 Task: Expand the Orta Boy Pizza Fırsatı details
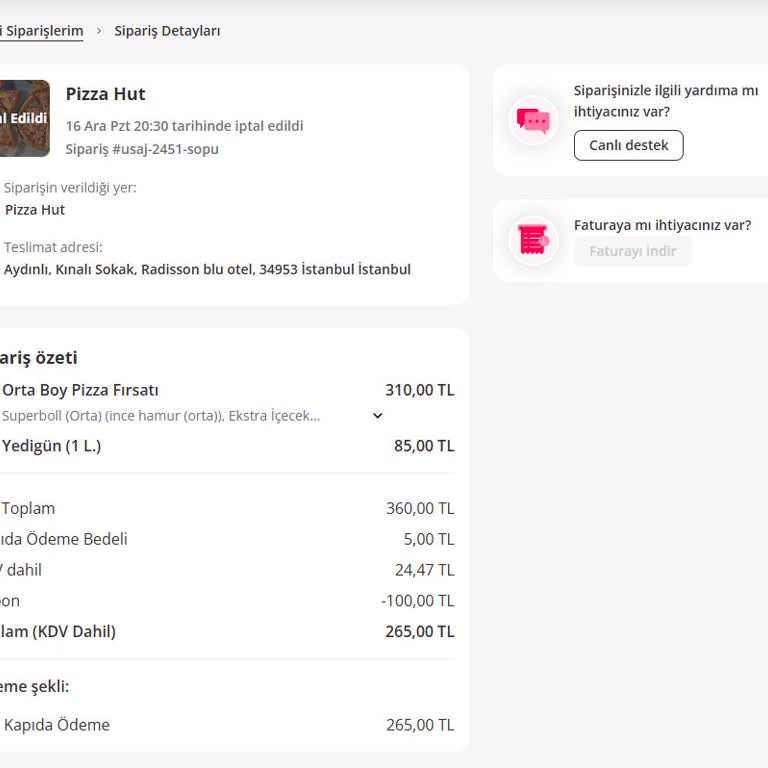[x=378, y=416]
